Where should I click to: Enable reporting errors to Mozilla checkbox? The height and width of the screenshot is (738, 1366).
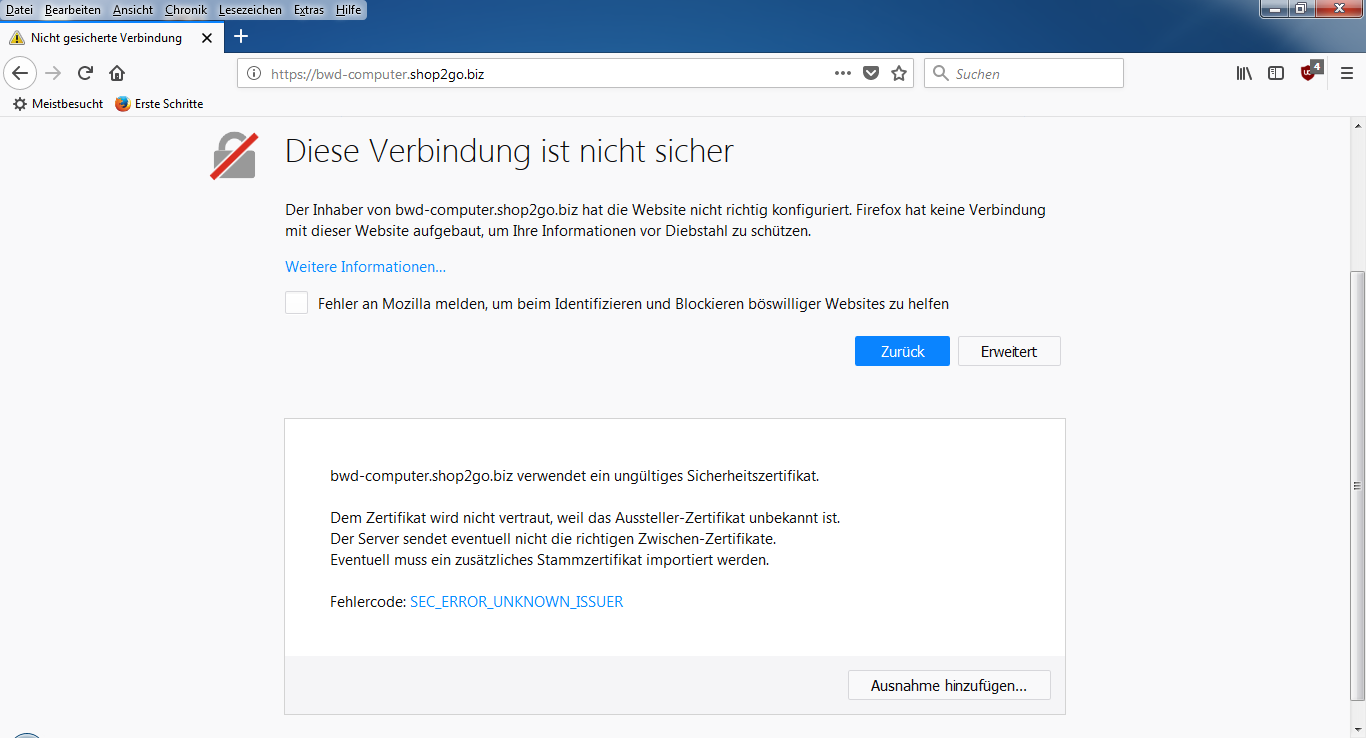[x=296, y=303]
